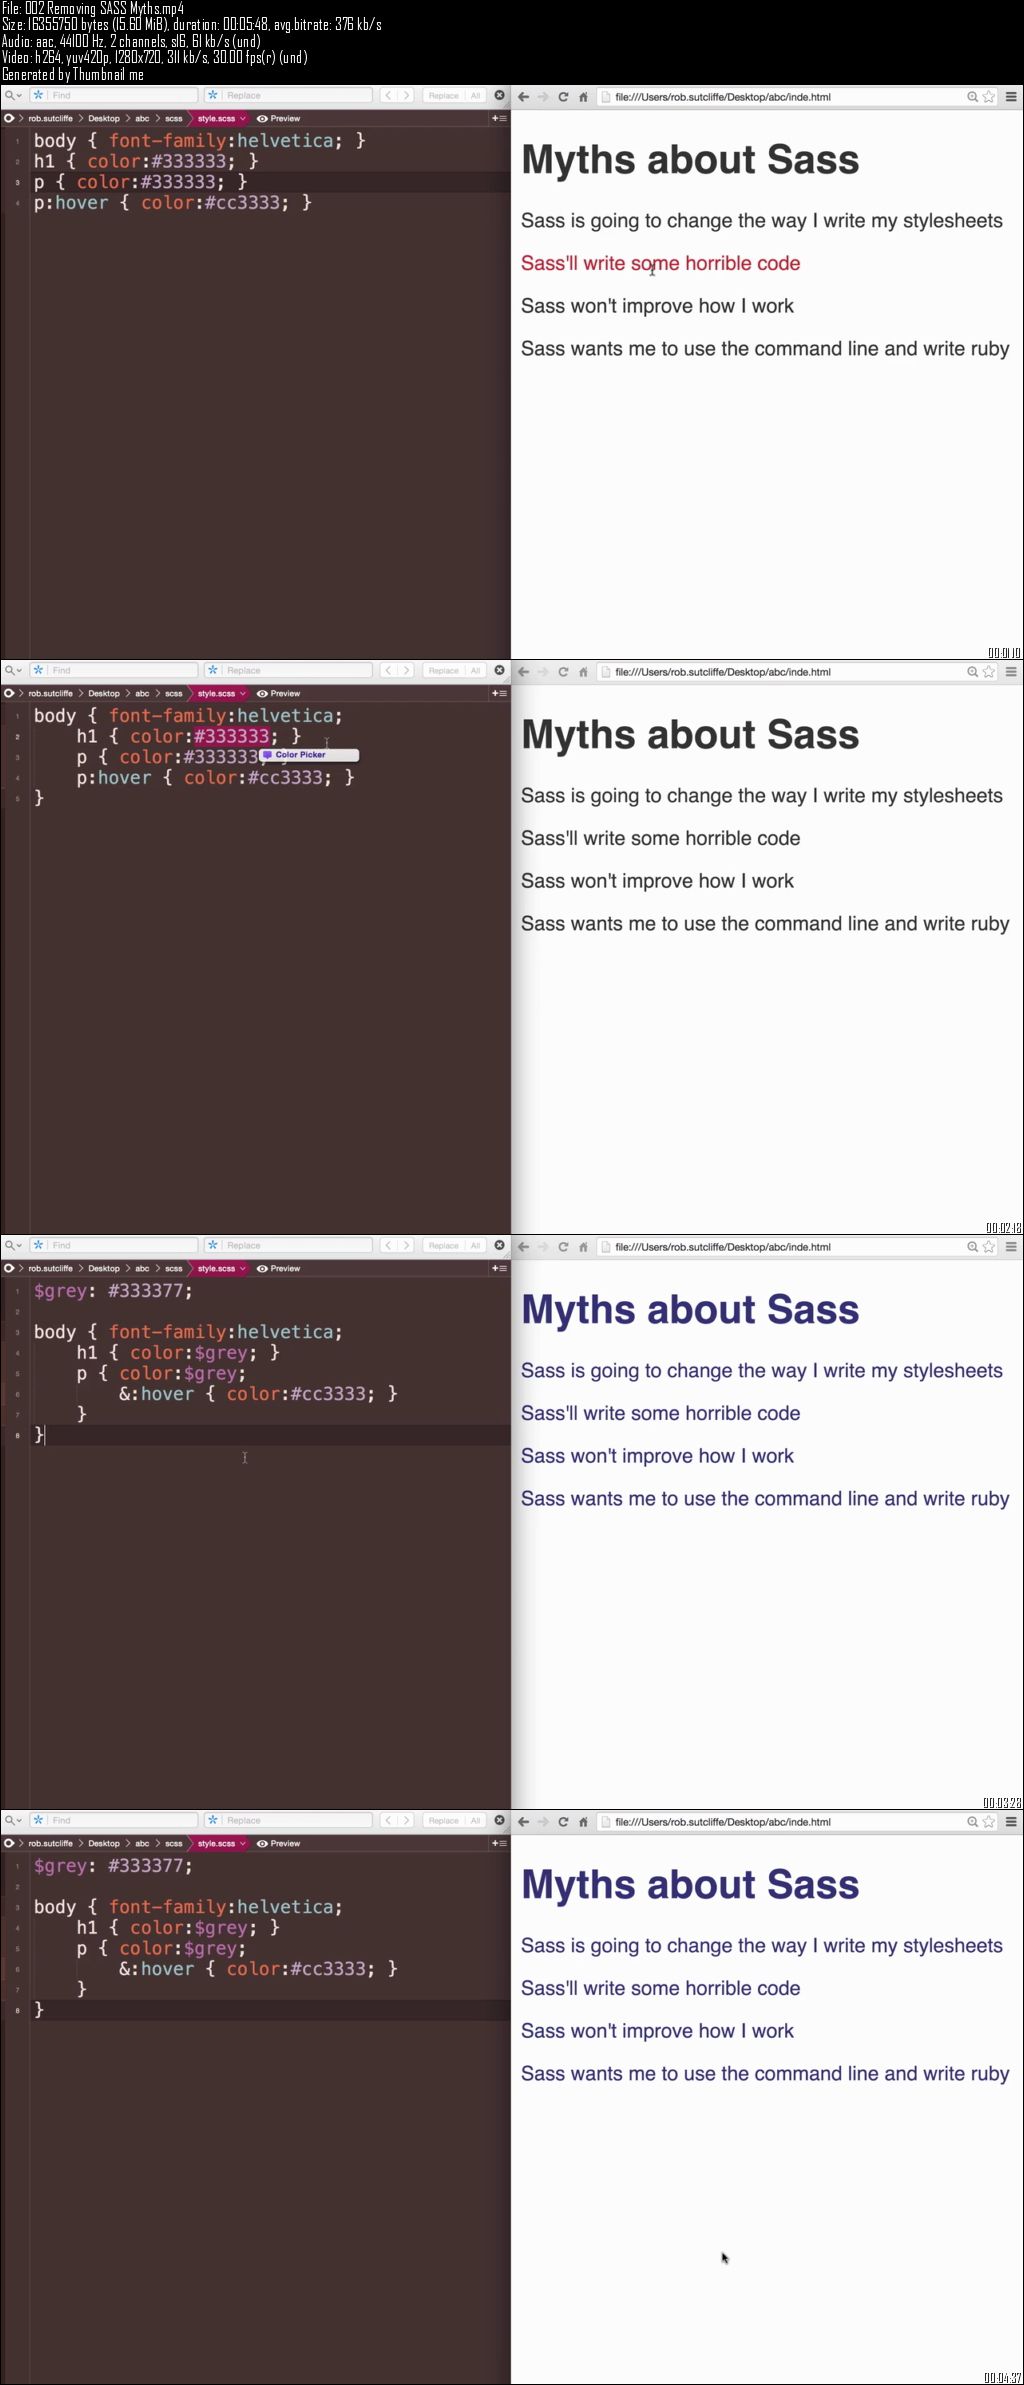Click the zoom magnifier in 00:02:18 frame's address bar
The image size is (1024, 2385).
coord(972,672)
